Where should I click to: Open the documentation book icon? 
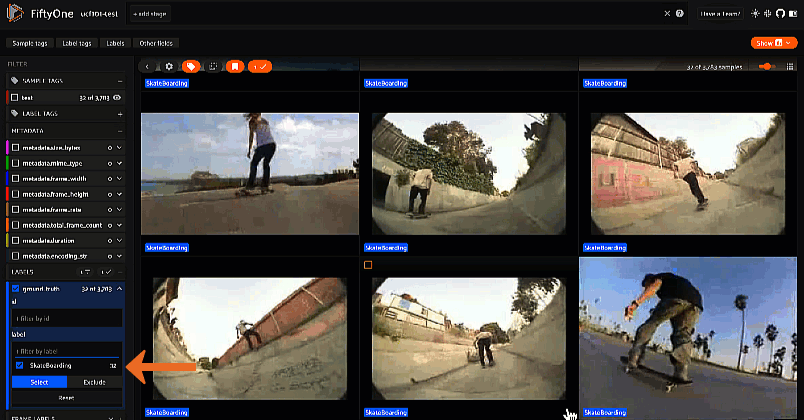click(793, 14)
